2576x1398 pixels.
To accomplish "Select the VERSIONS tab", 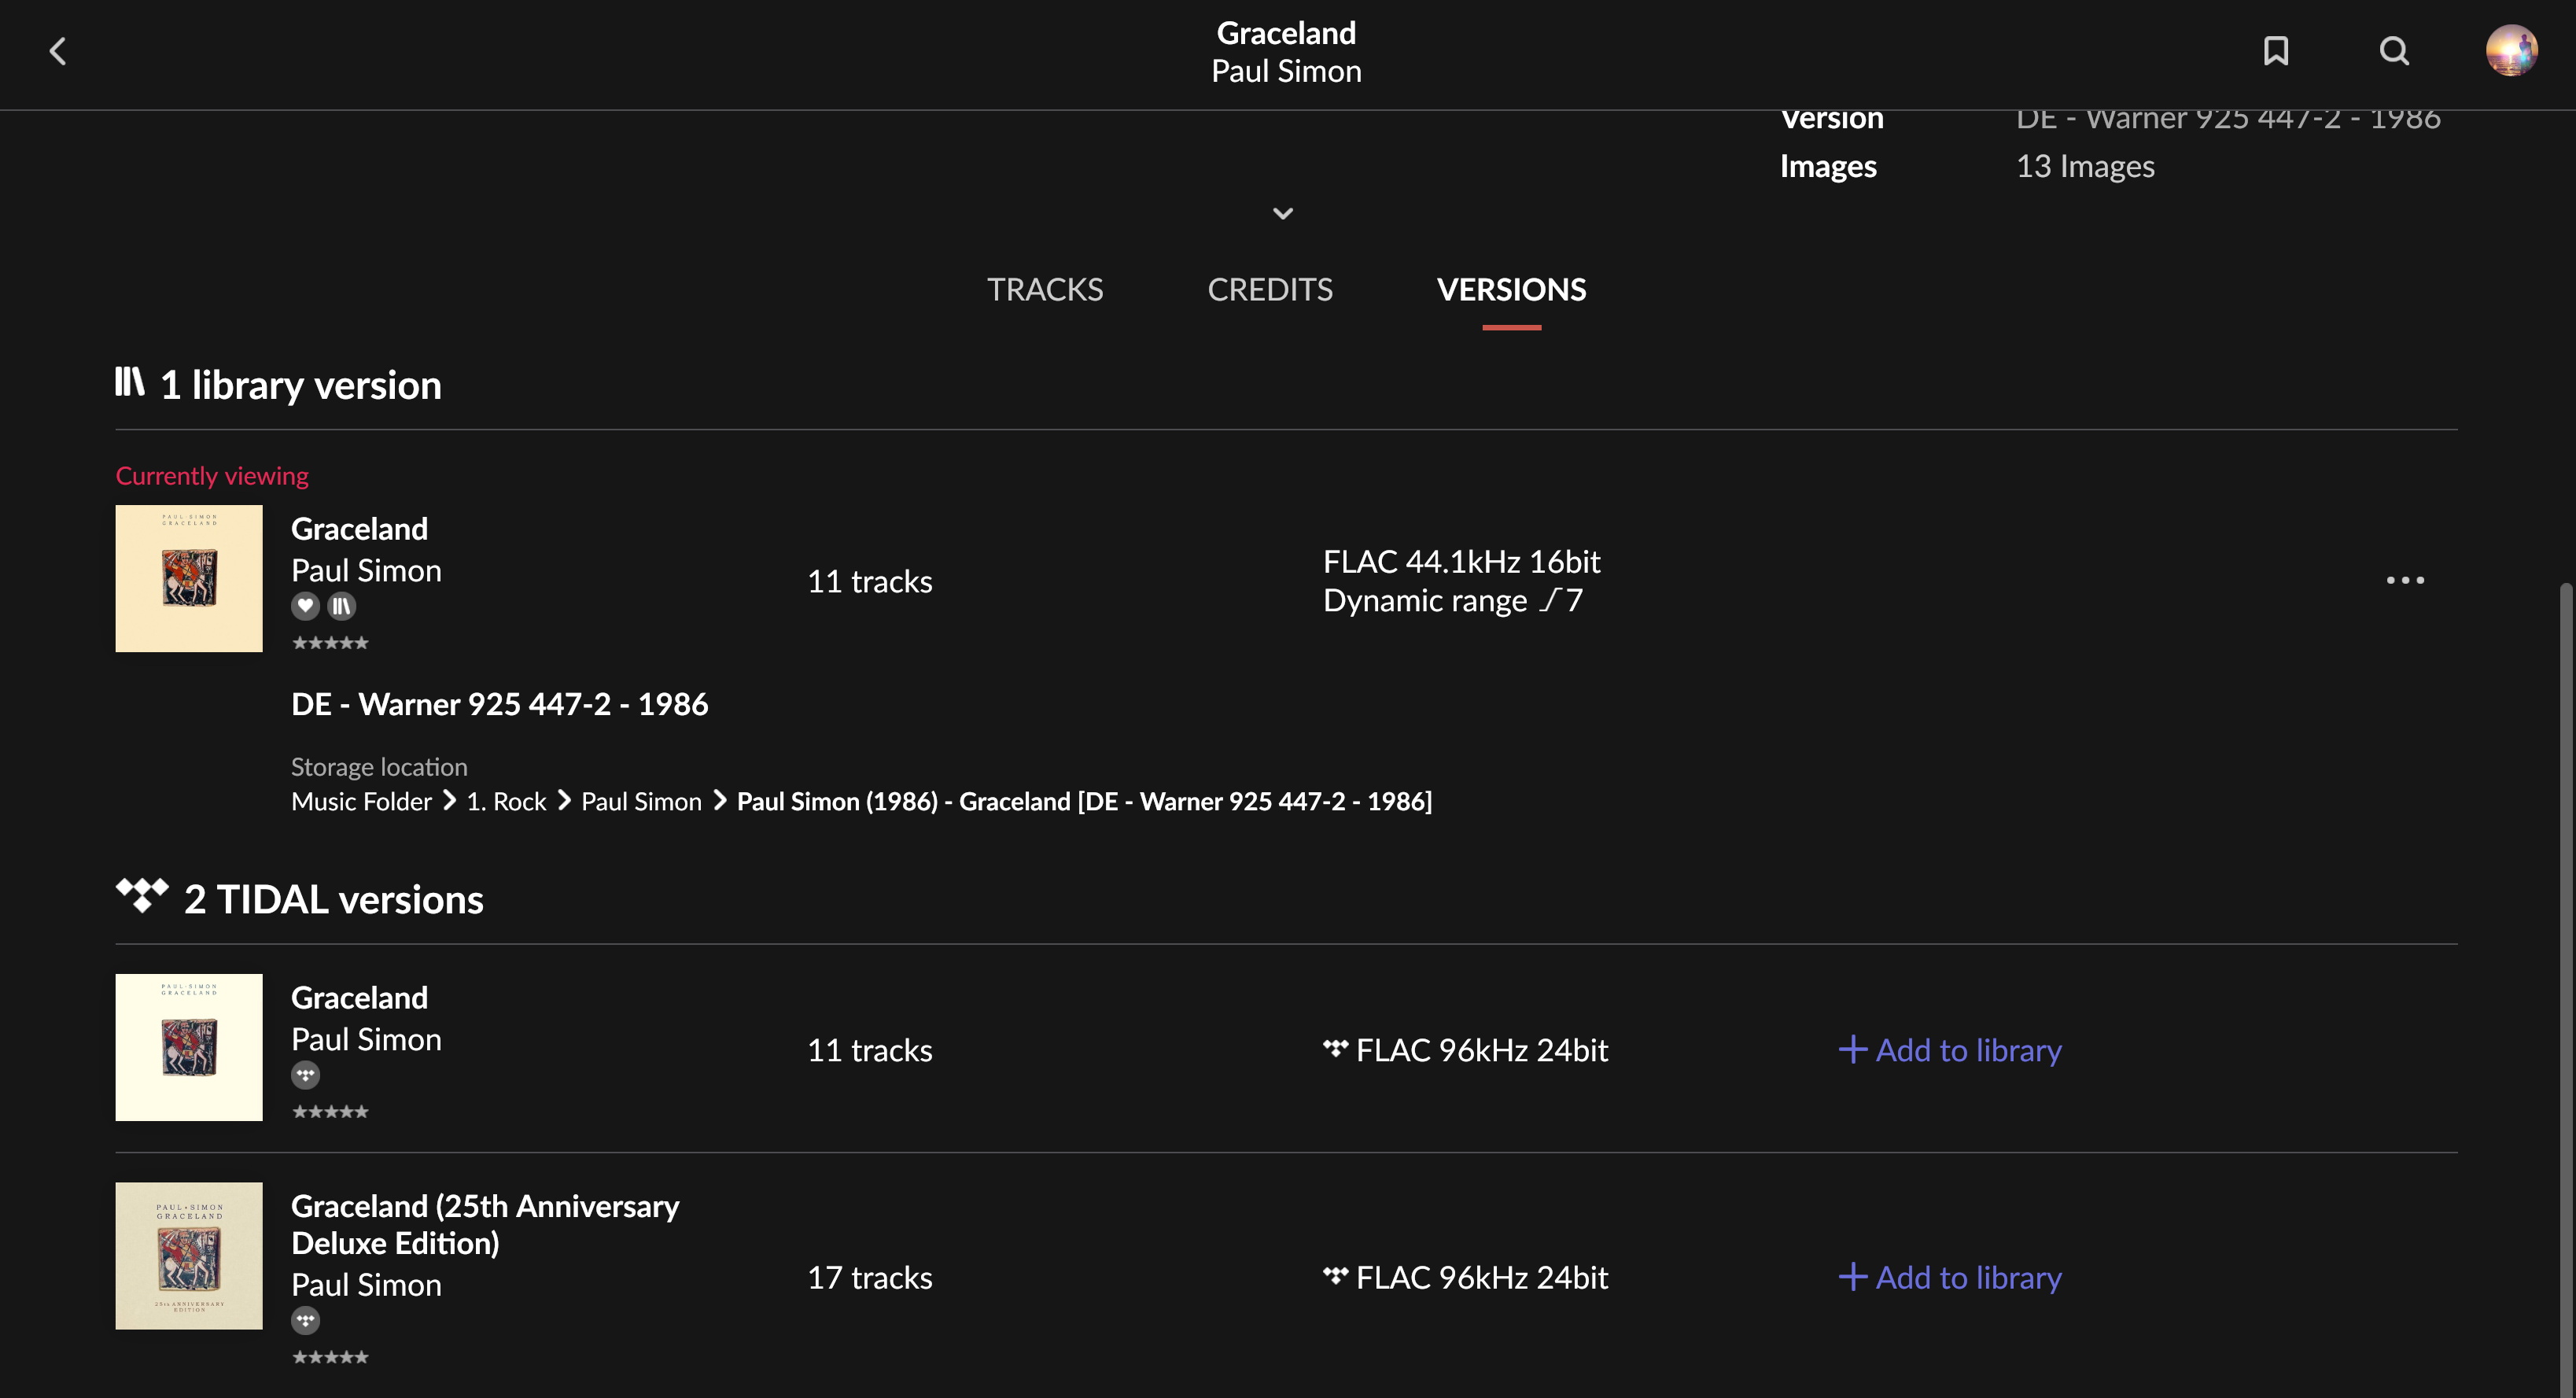I will [1511, 289].
